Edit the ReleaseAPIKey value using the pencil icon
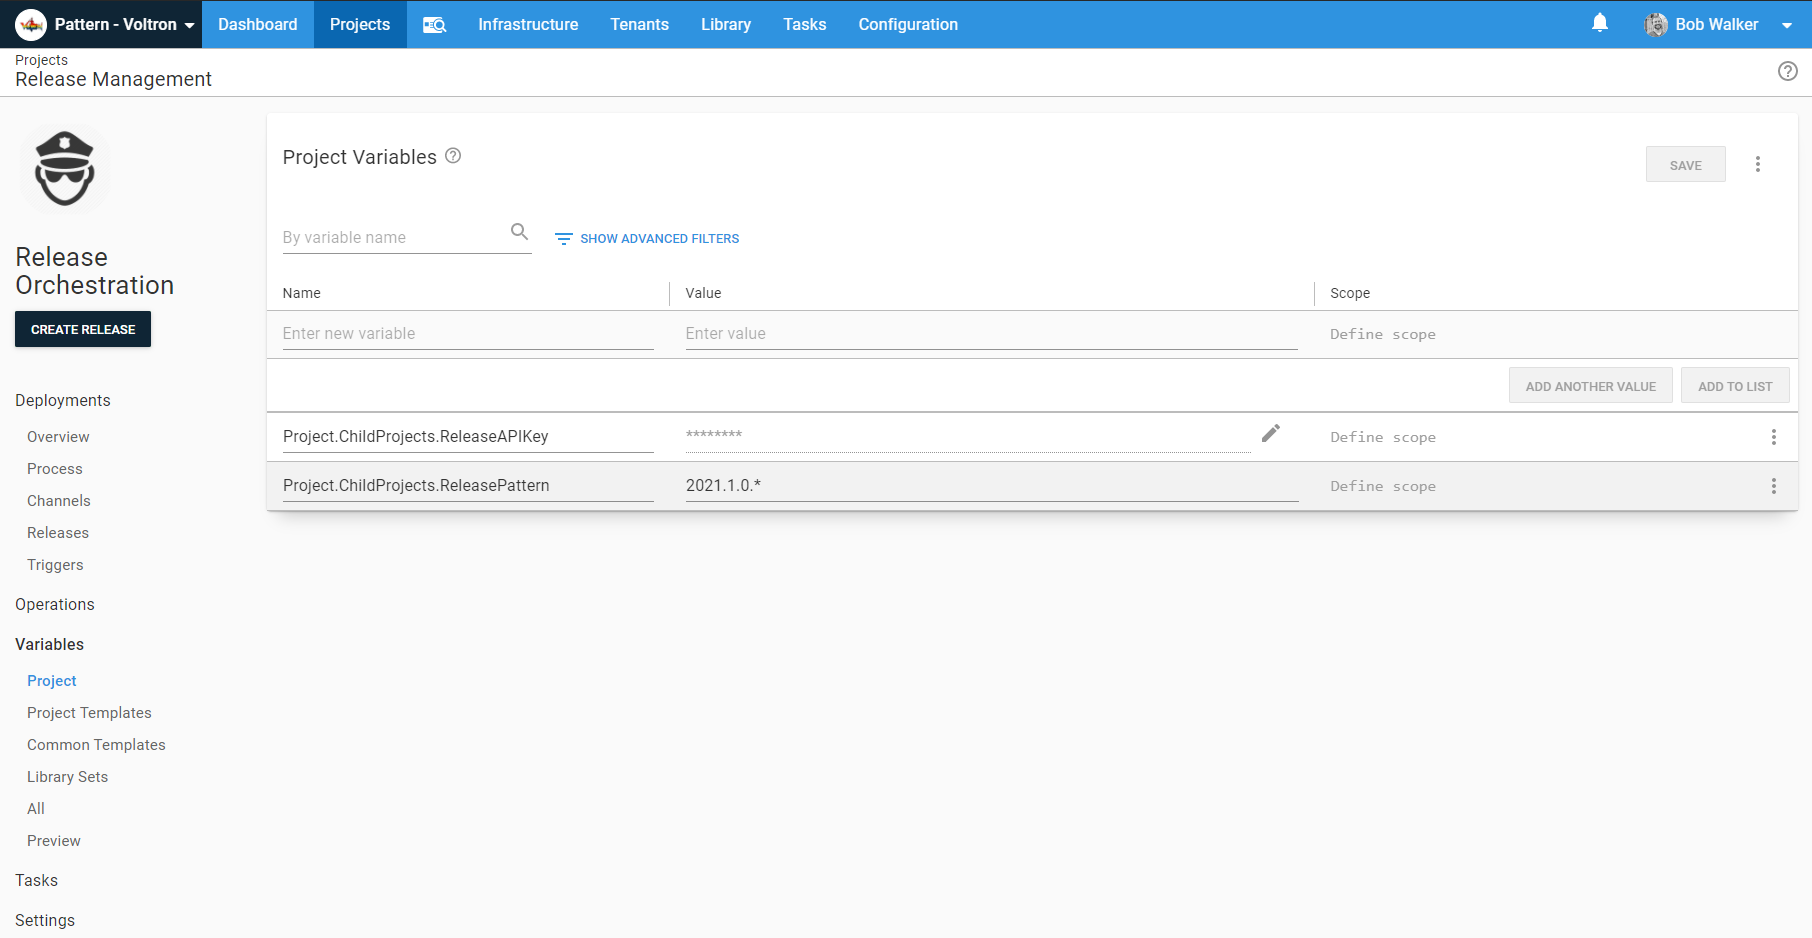 (x=1271, y=433)
